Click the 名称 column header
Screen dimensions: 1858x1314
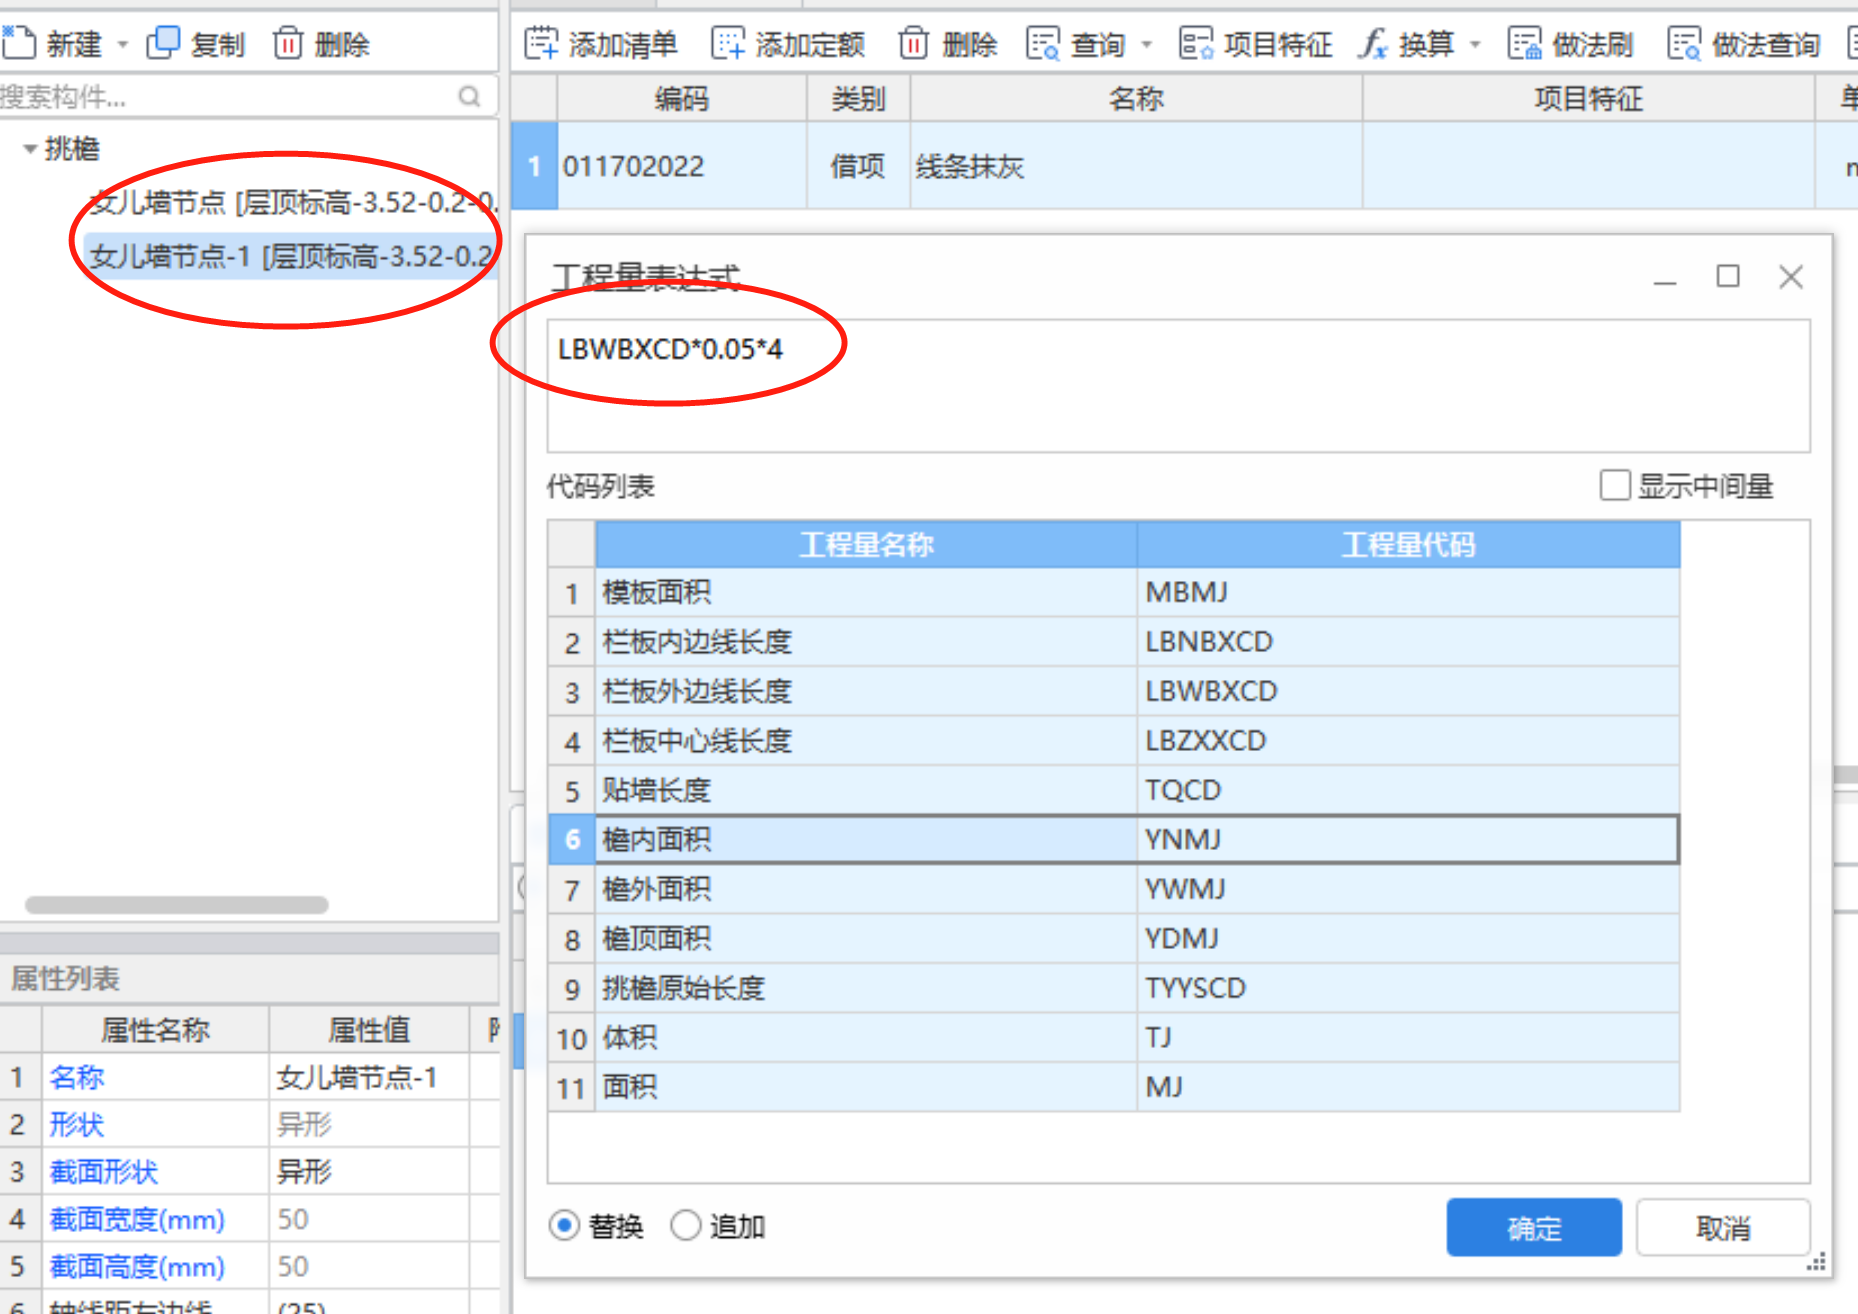click(x=1136, y=99)
